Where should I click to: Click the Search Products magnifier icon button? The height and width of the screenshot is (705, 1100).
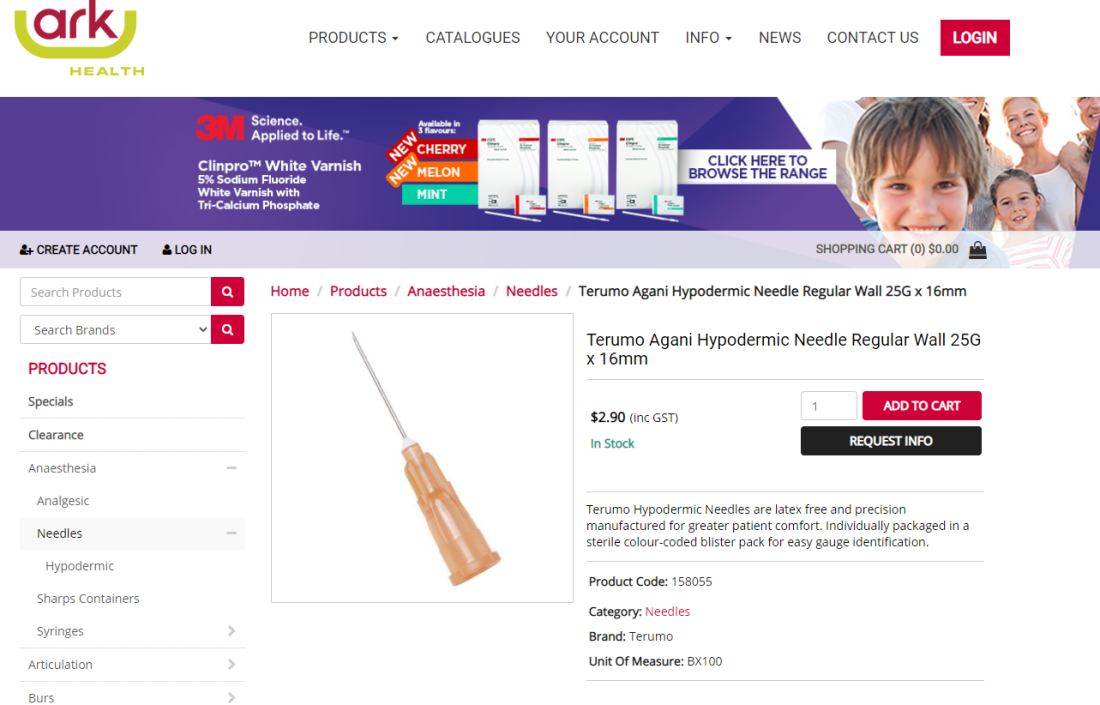tap(227, 292)
